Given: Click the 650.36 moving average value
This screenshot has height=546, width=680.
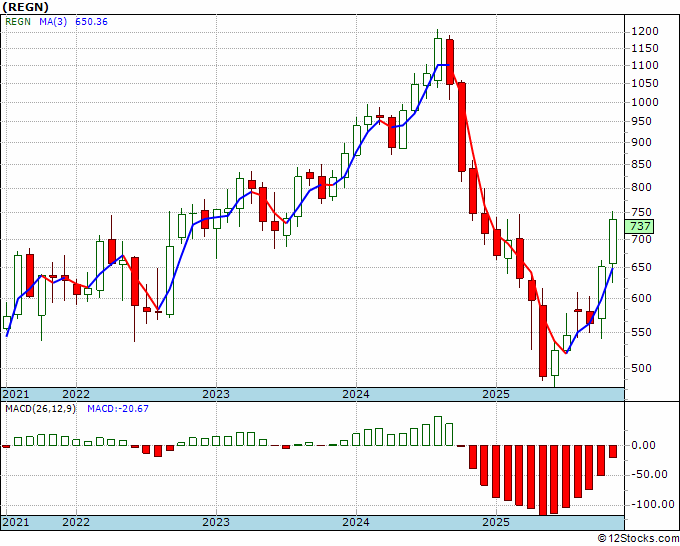Looking at the screenshot, I should [92, 22].
